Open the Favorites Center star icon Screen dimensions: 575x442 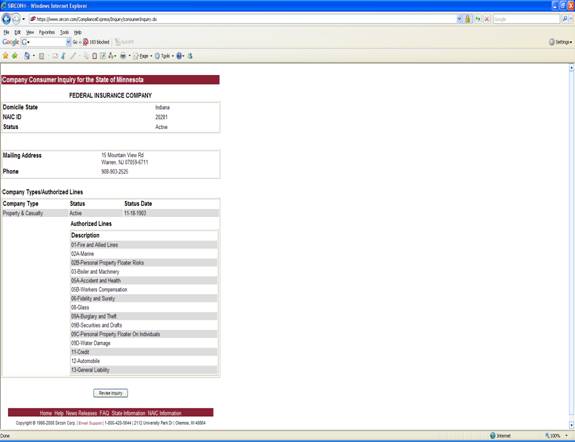pos(5,56)
